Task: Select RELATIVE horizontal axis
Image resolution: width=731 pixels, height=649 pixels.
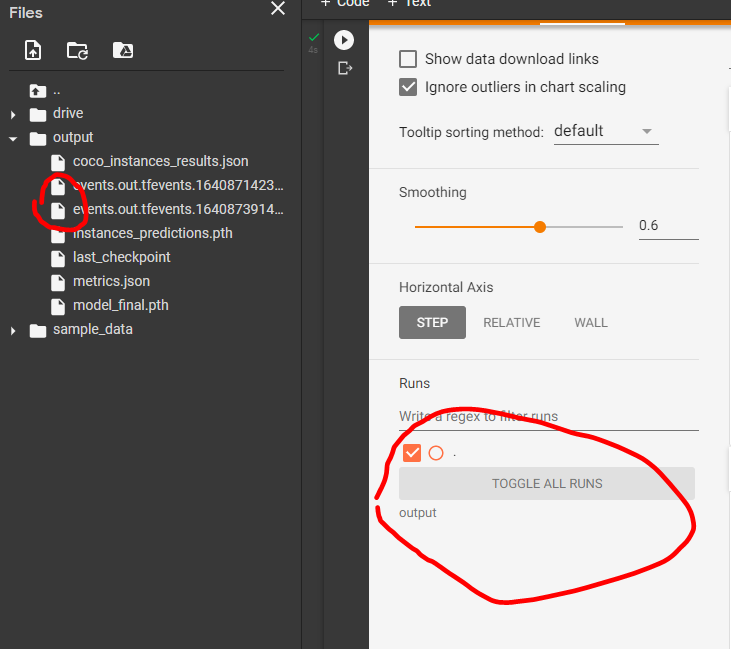Action: pyautogui.click(x=511, y=323)
